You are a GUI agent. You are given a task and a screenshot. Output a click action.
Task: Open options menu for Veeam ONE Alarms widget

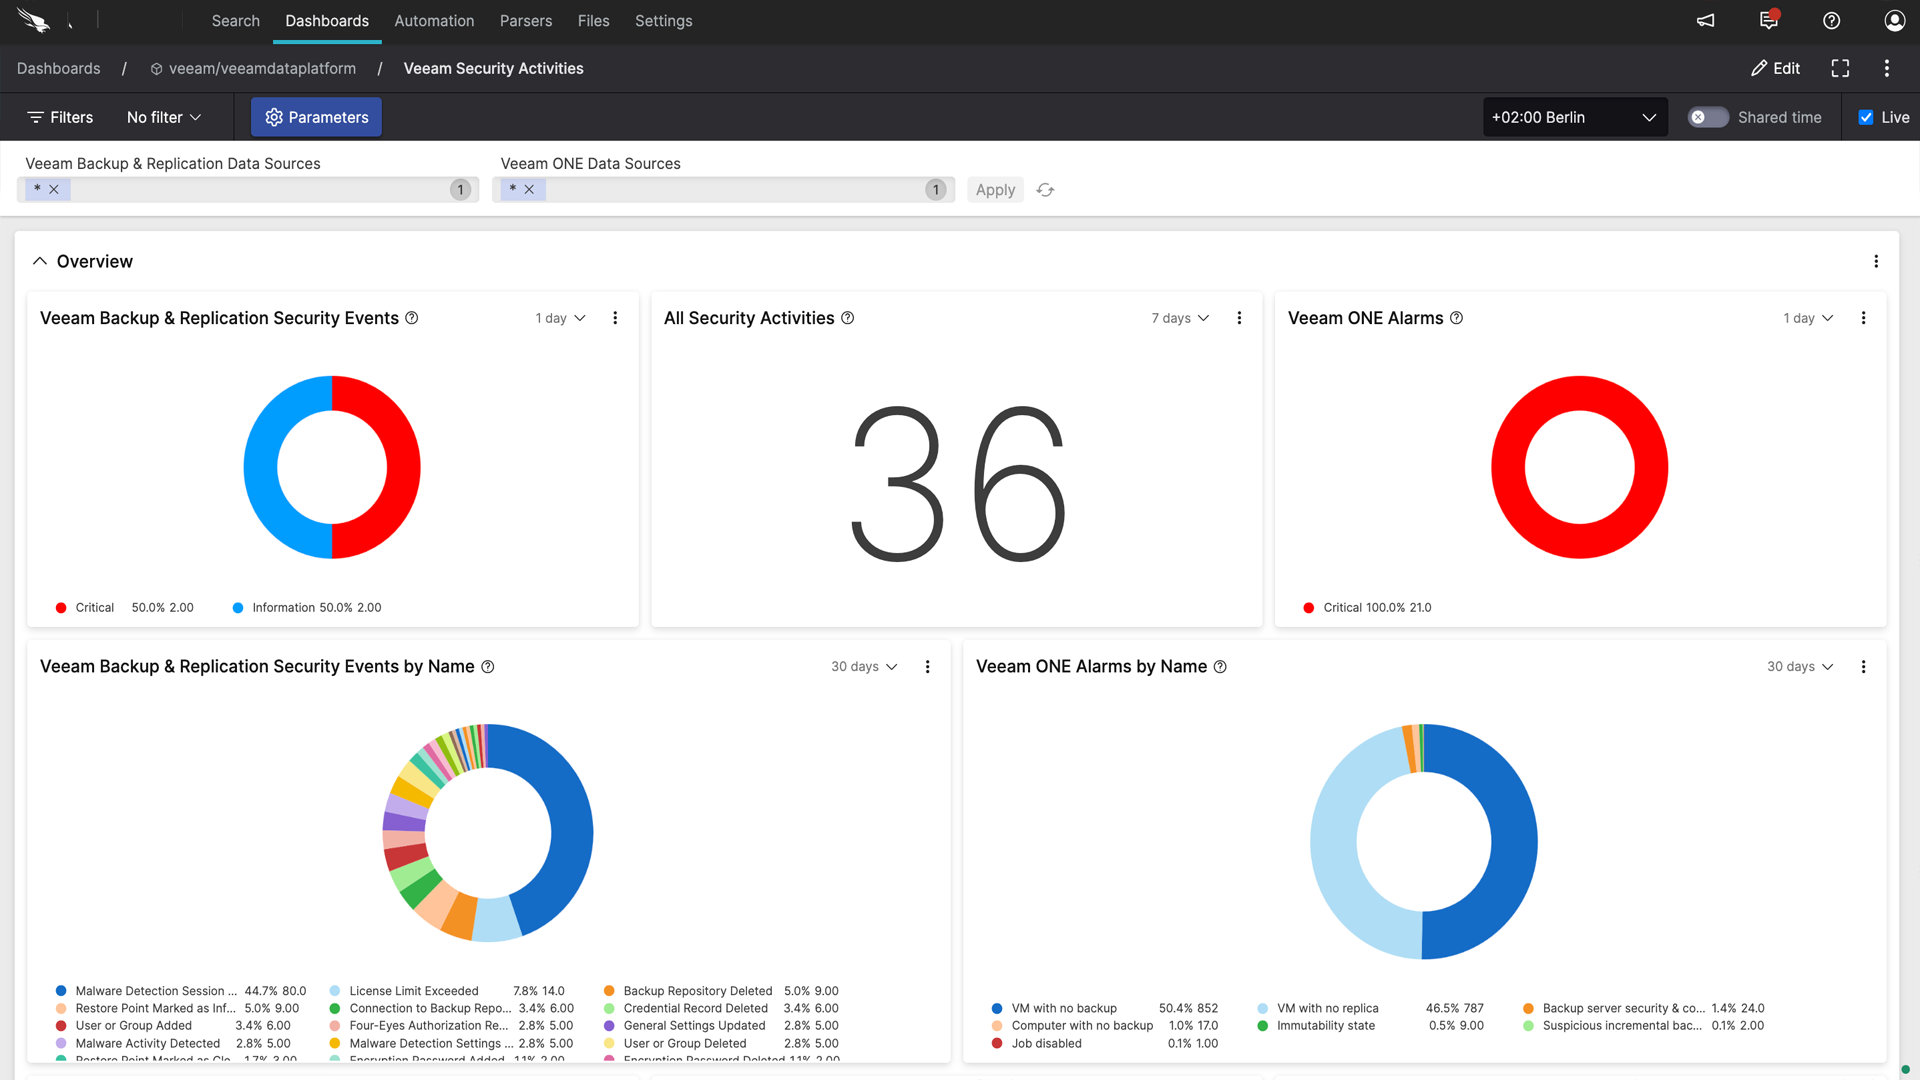pyautogui.click(x=1863, y=318)
